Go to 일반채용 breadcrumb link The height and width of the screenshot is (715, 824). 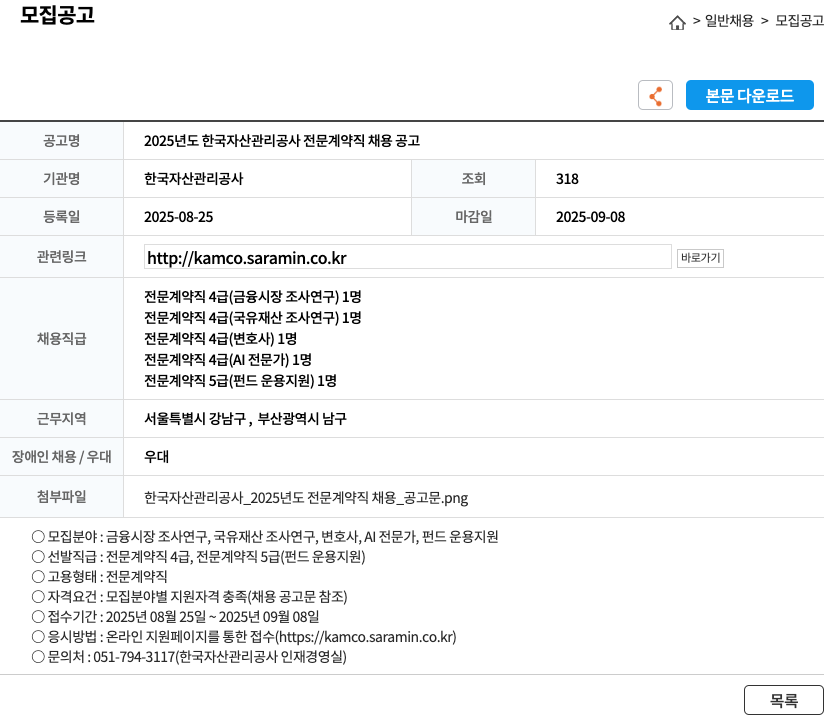(729, 21)
